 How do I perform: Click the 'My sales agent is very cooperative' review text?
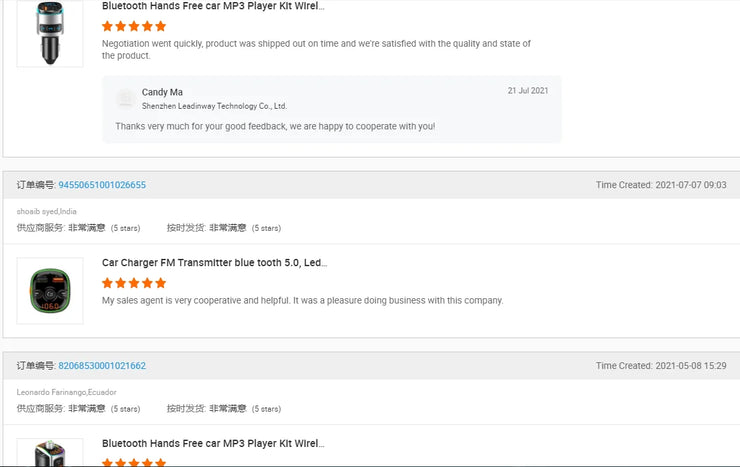302,300
